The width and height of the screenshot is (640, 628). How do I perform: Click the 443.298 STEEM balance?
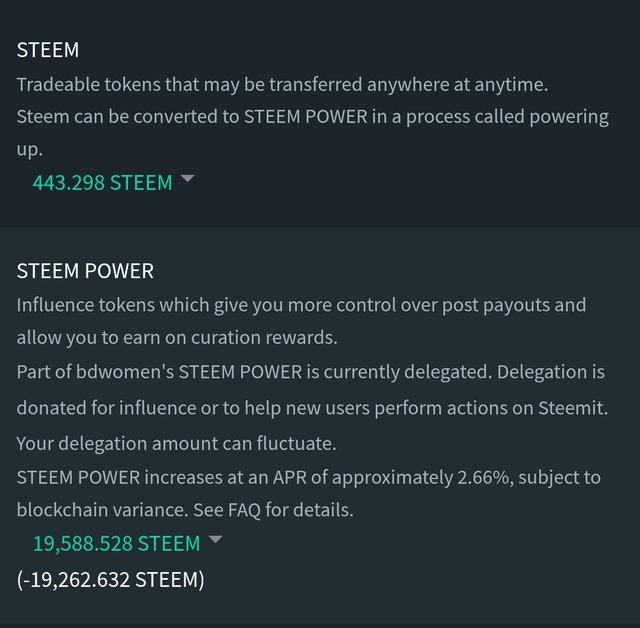coord(102,182)
